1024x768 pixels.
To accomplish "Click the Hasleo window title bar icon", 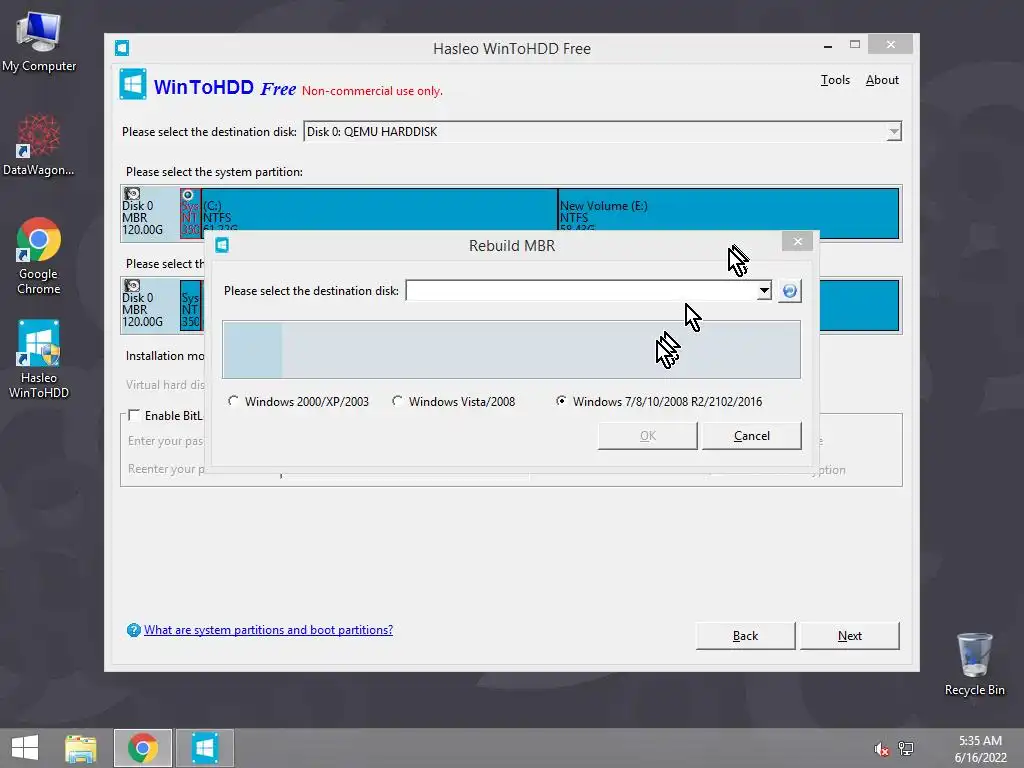I will point(121,48).
